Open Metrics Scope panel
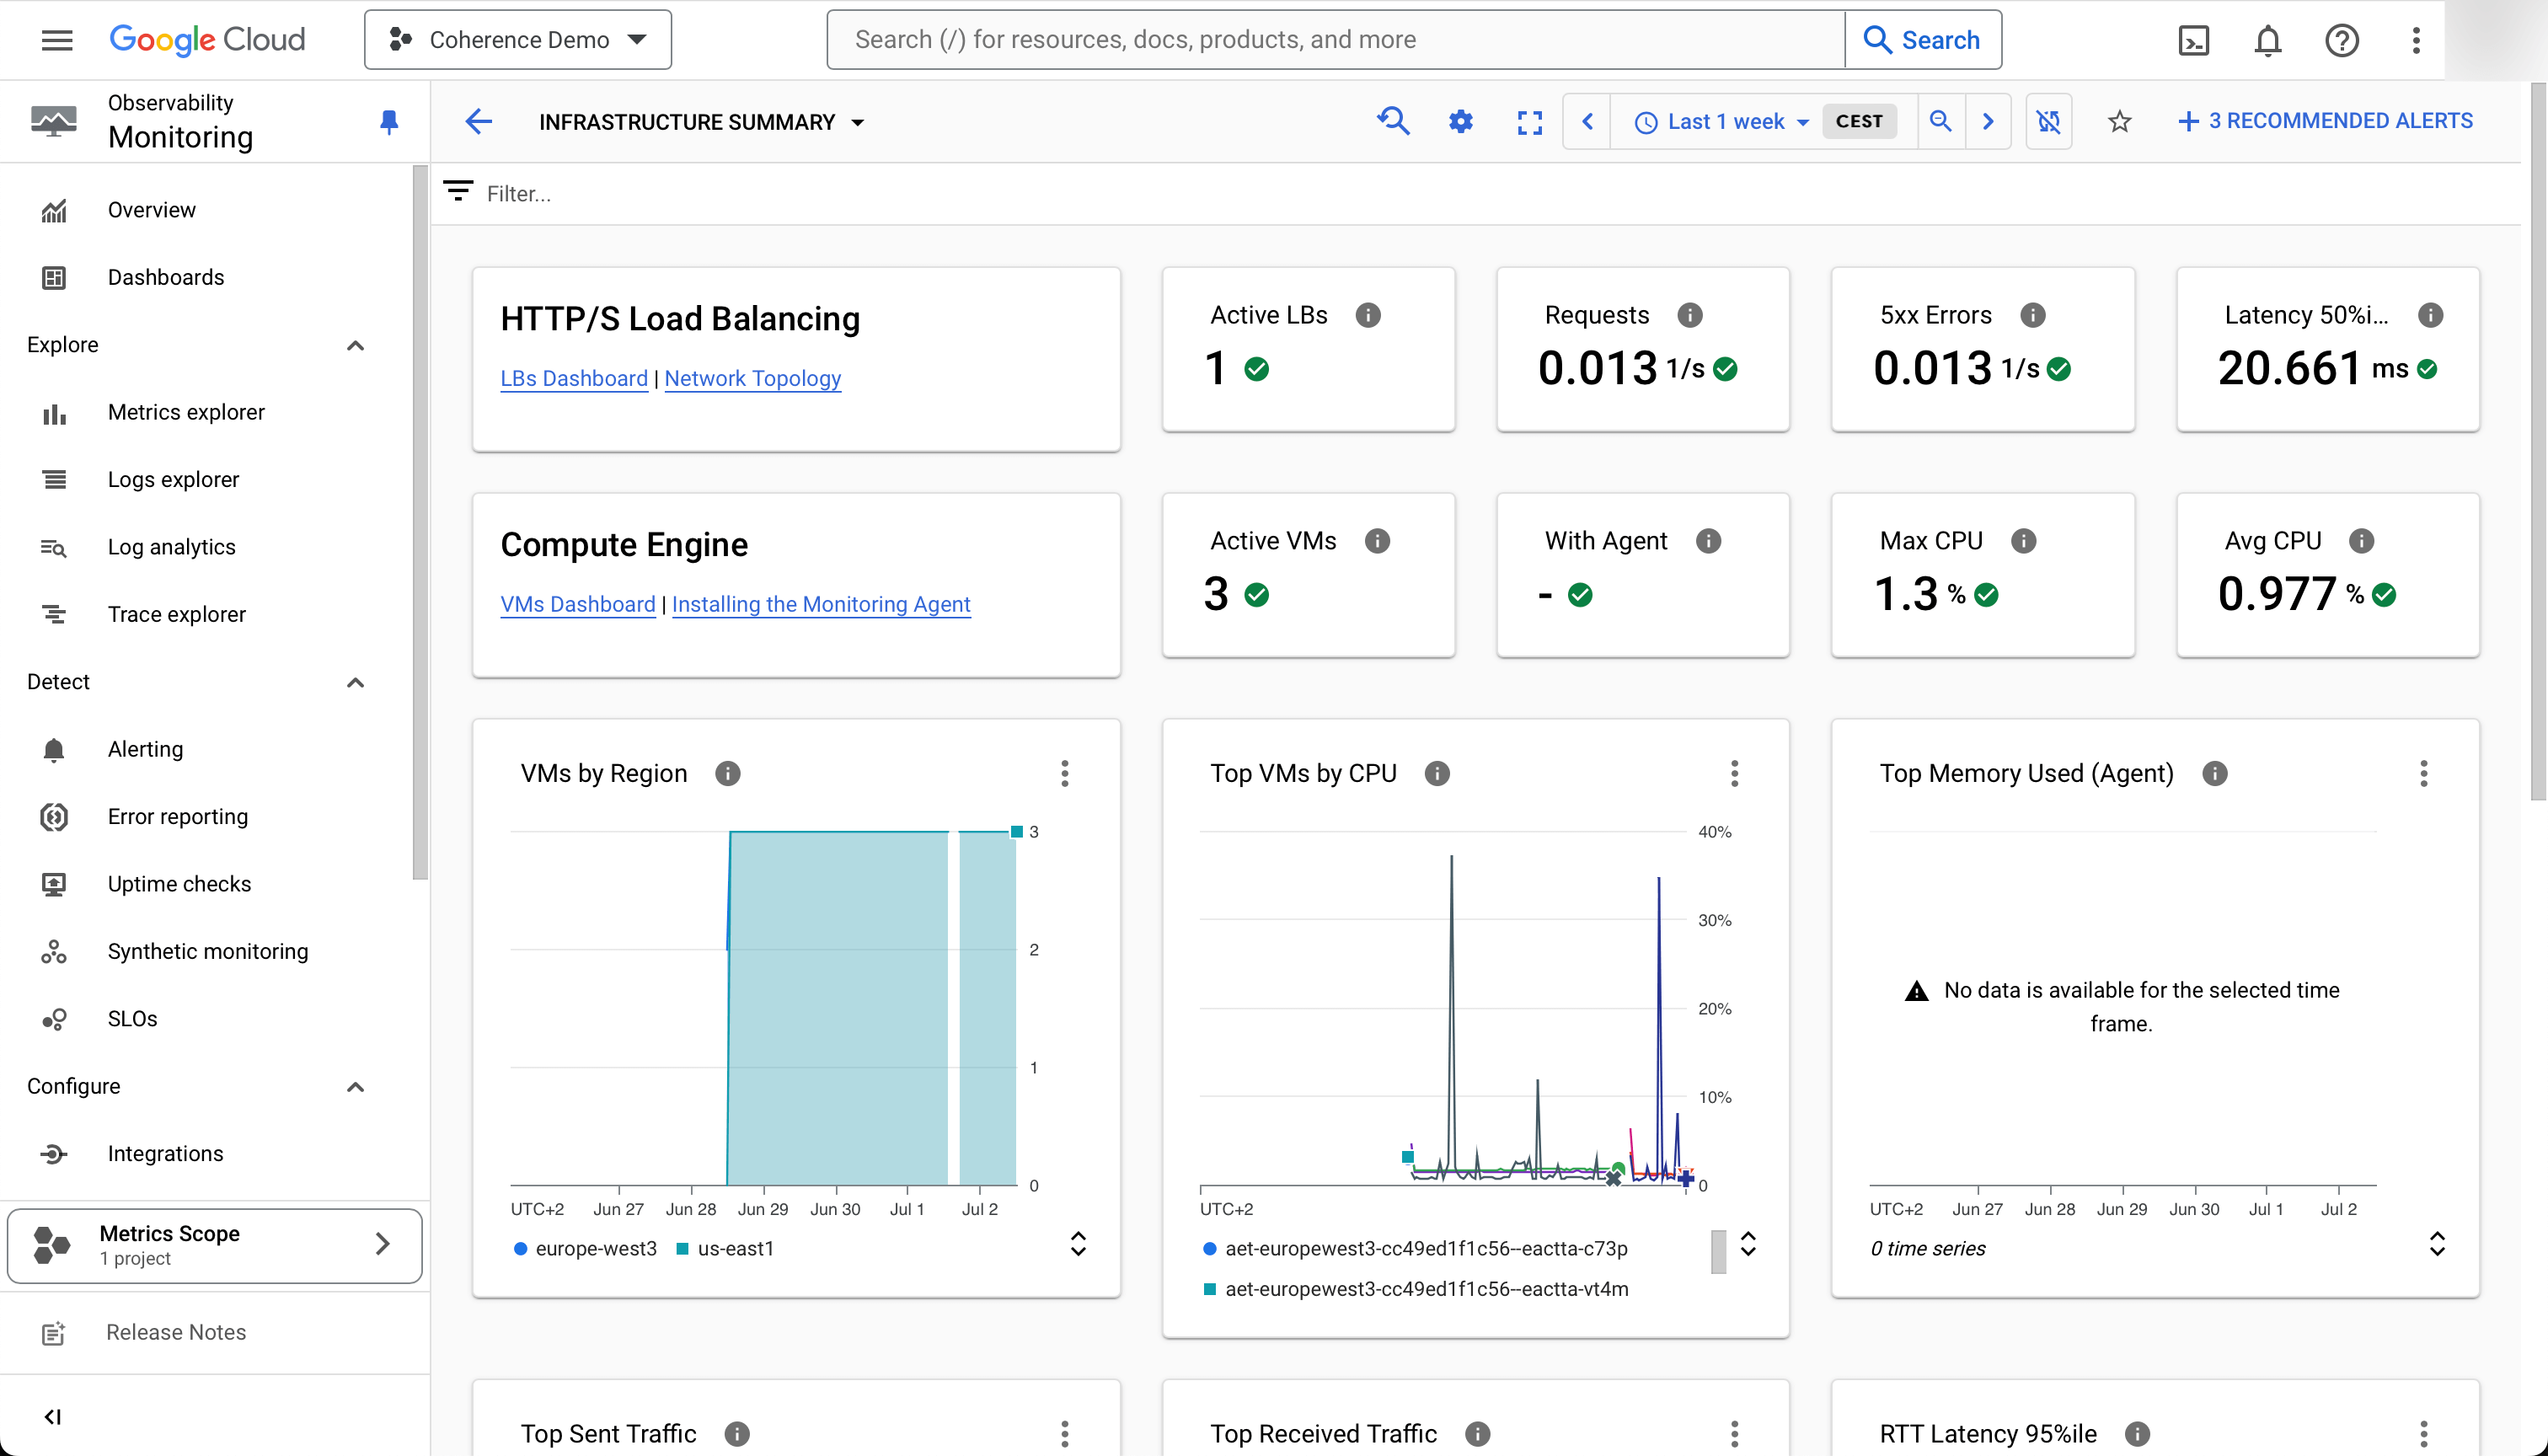 pyautogui.click(x=214, y=1245)
